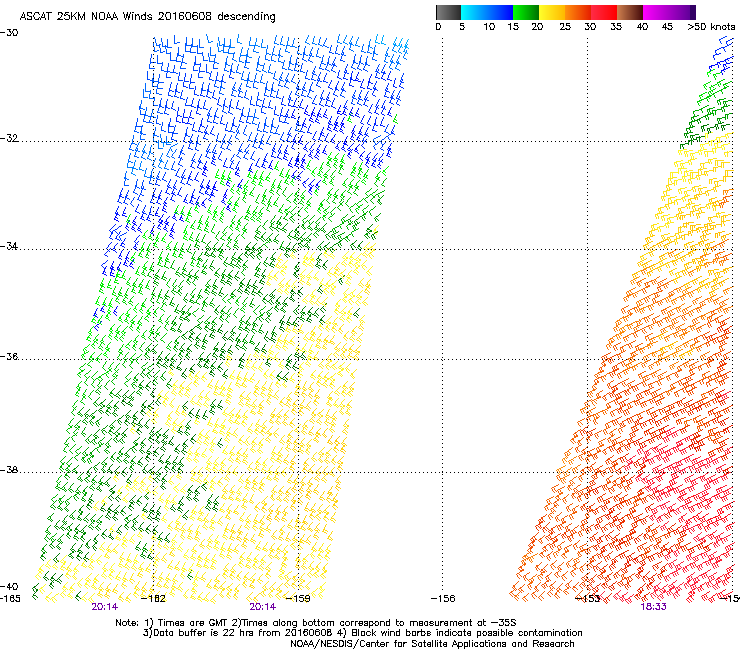Click the gray 0-5 knots color segment
Viewport: 740px width, 650px height.
[x=448, y=12]
